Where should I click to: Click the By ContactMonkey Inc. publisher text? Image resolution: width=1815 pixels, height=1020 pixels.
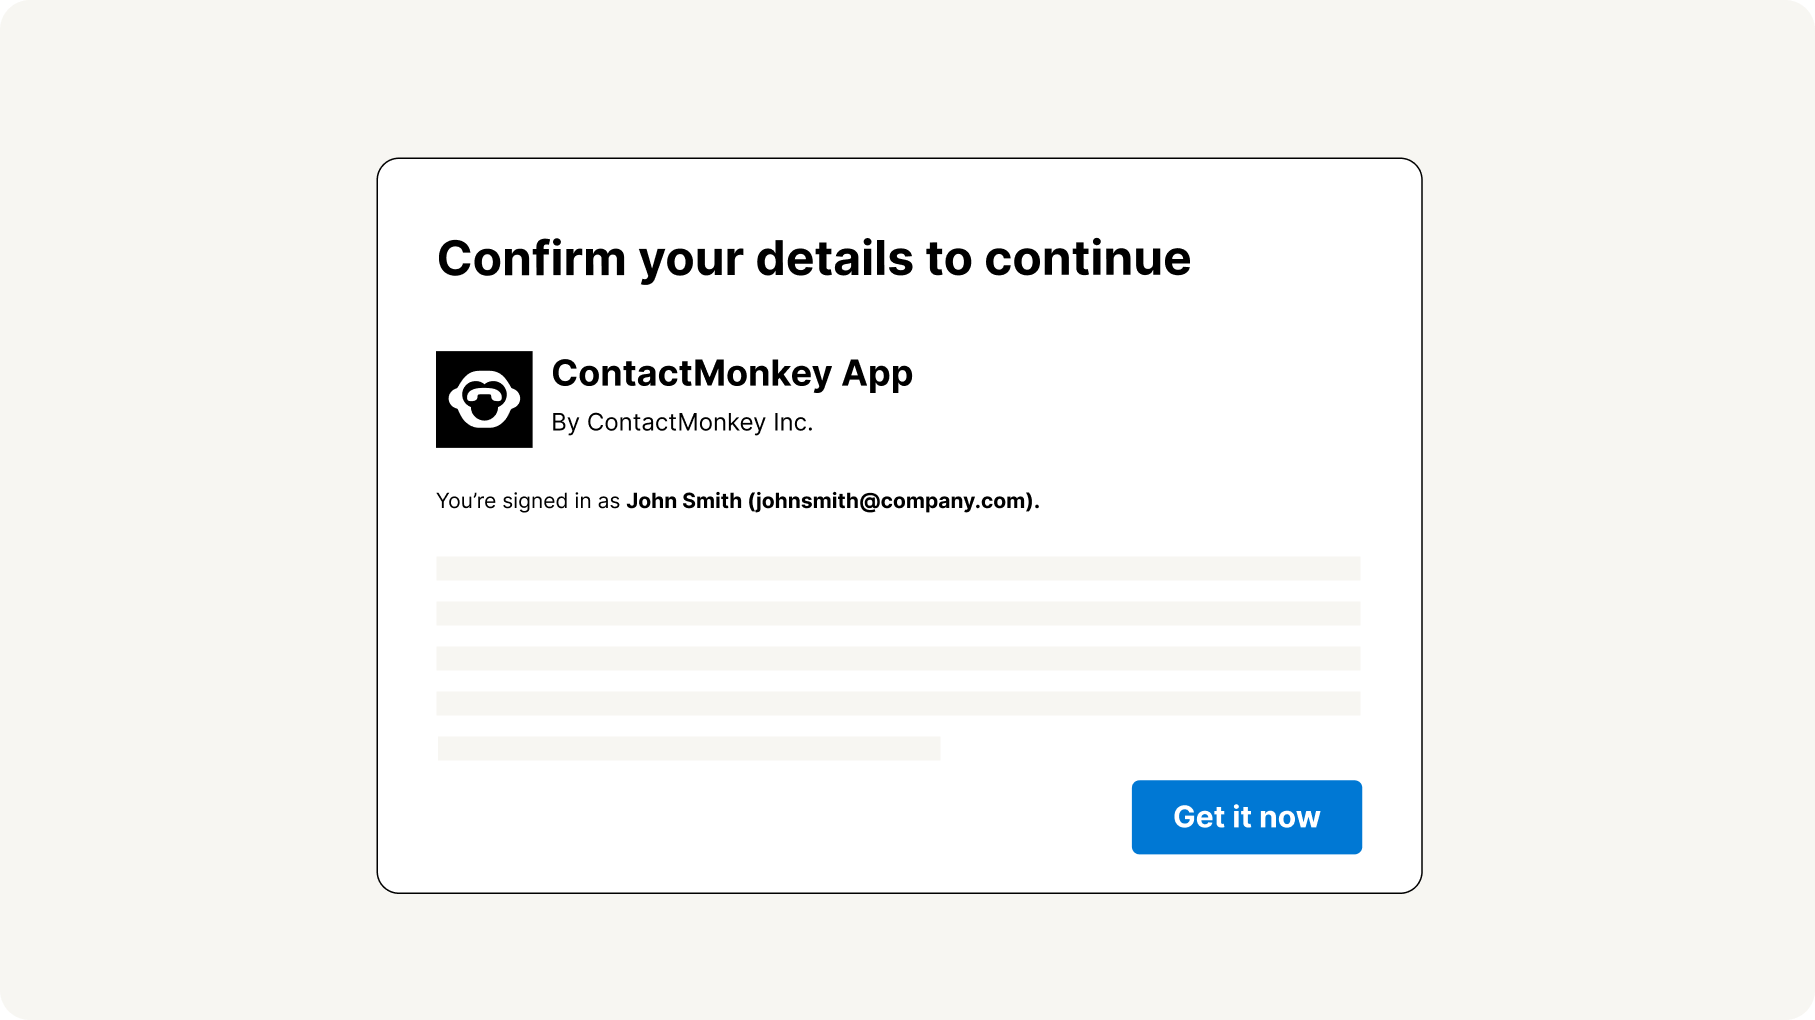682,423
